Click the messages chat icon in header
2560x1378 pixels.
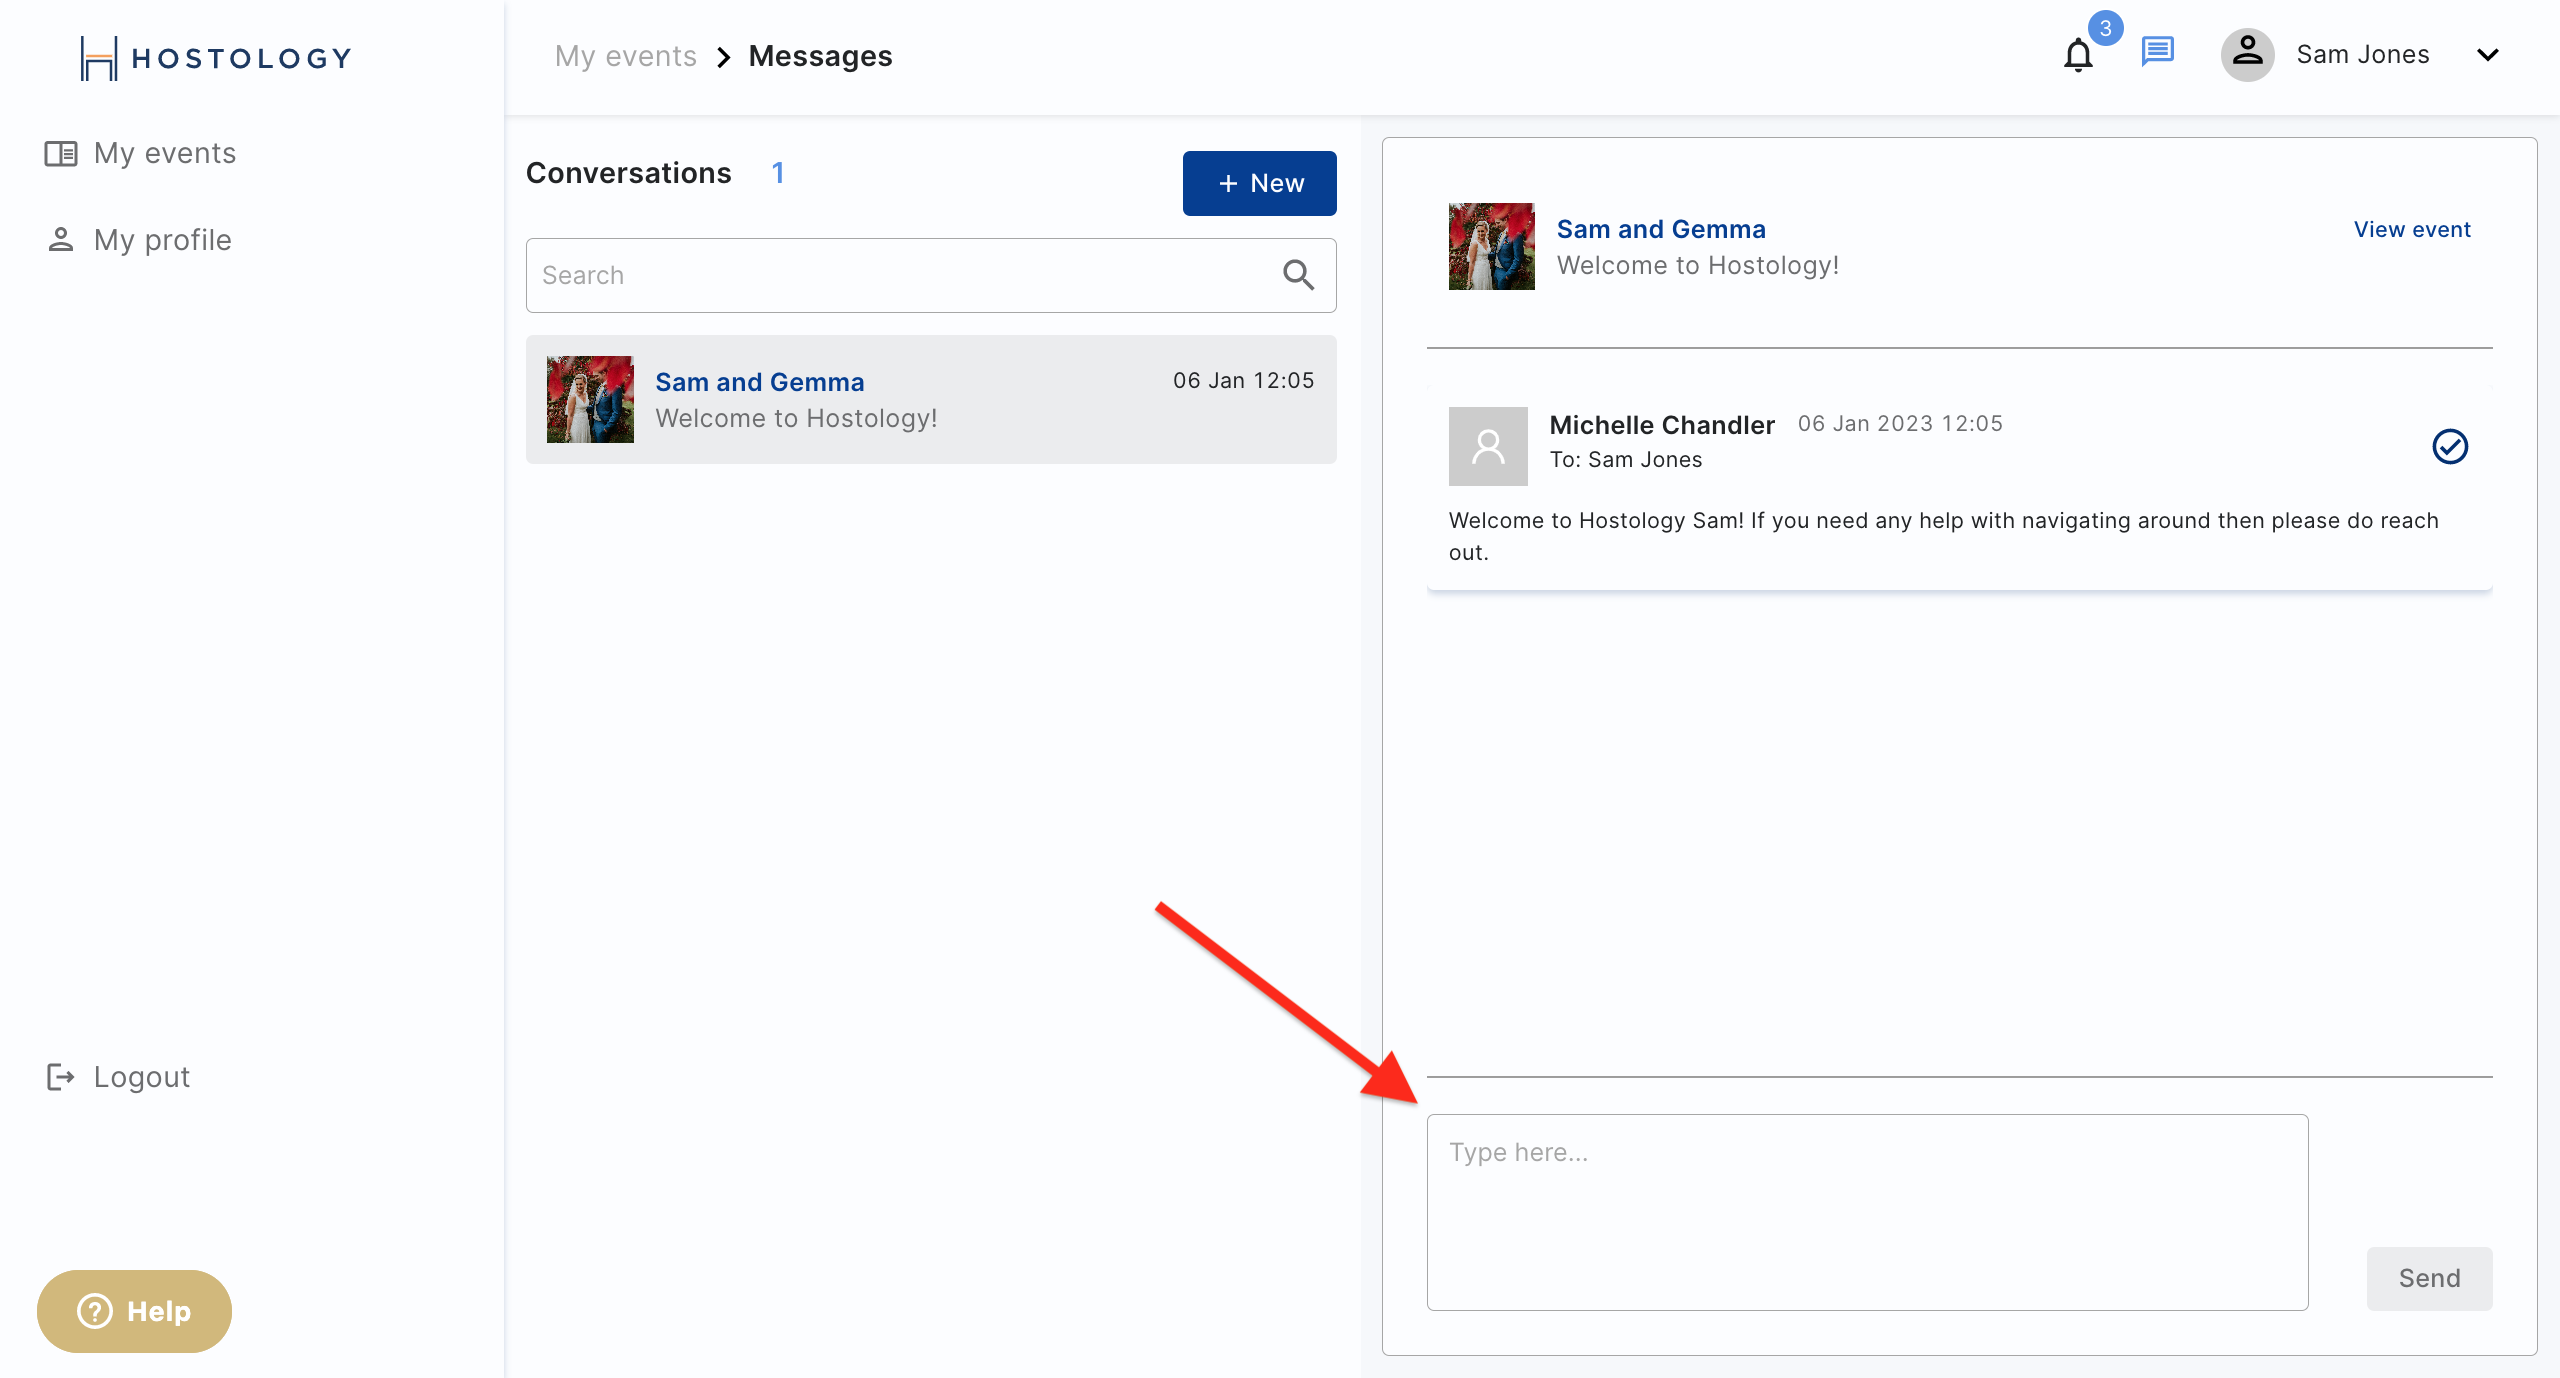click(2157, 51)
